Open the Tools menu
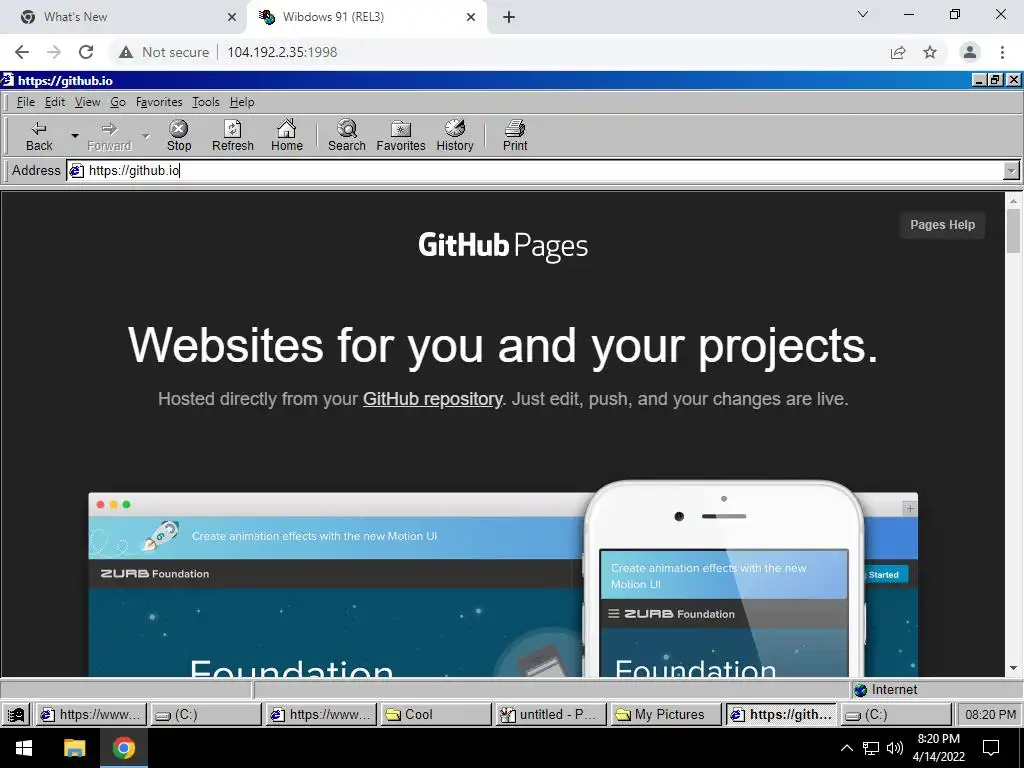 [206, 102]
